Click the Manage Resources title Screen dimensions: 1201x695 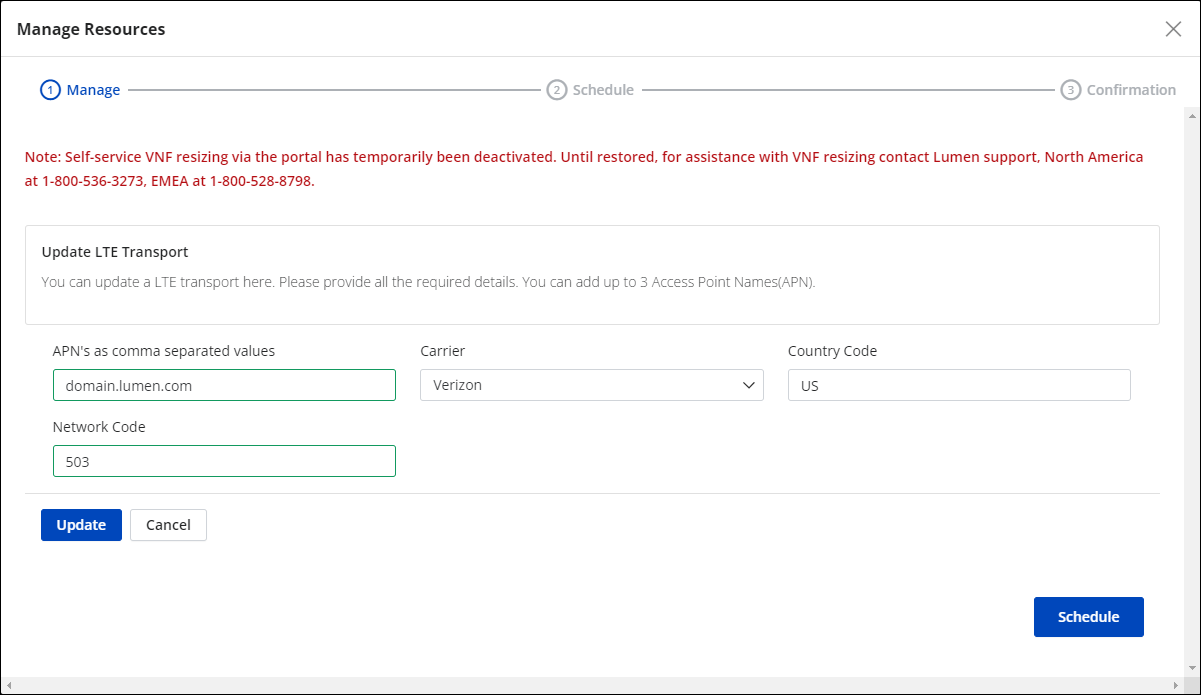tap(91, 29)
